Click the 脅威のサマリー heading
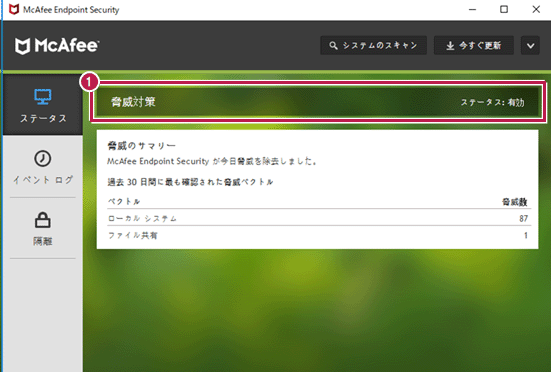The height and width of the screenshot is (372, 551). point(141,145)
